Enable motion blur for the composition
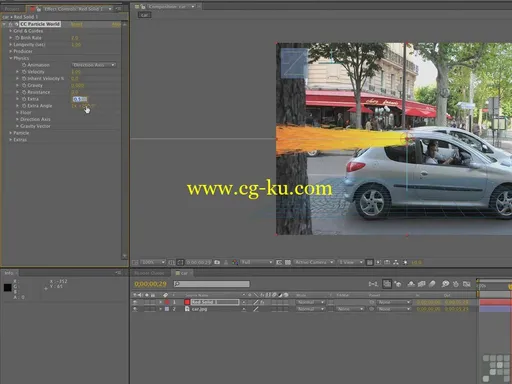Viewport: 512px width, 384px height. click(x=432, y=284)
